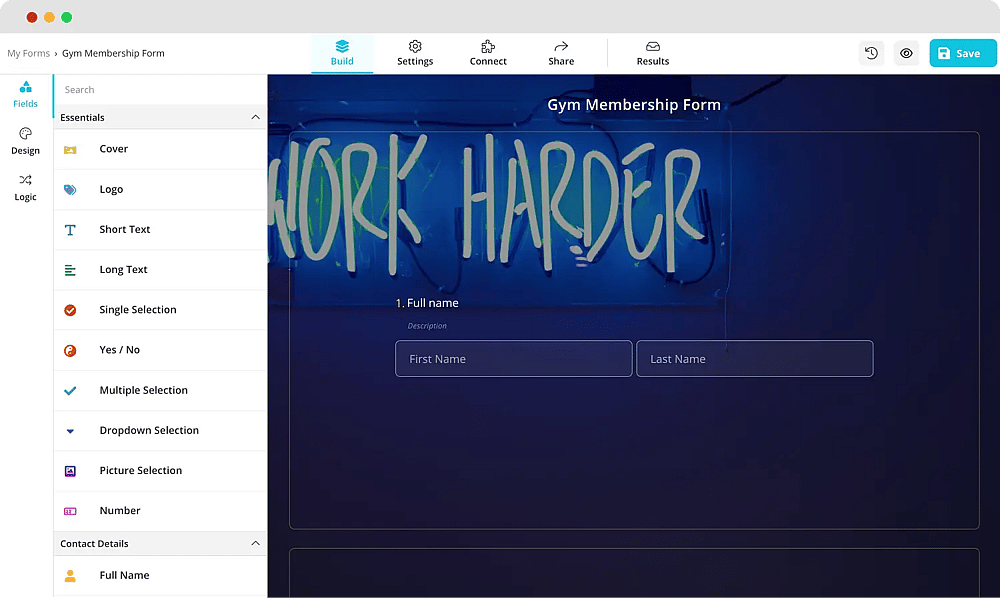Click the Number field label

pyautogui.click(x=120, y=511)
